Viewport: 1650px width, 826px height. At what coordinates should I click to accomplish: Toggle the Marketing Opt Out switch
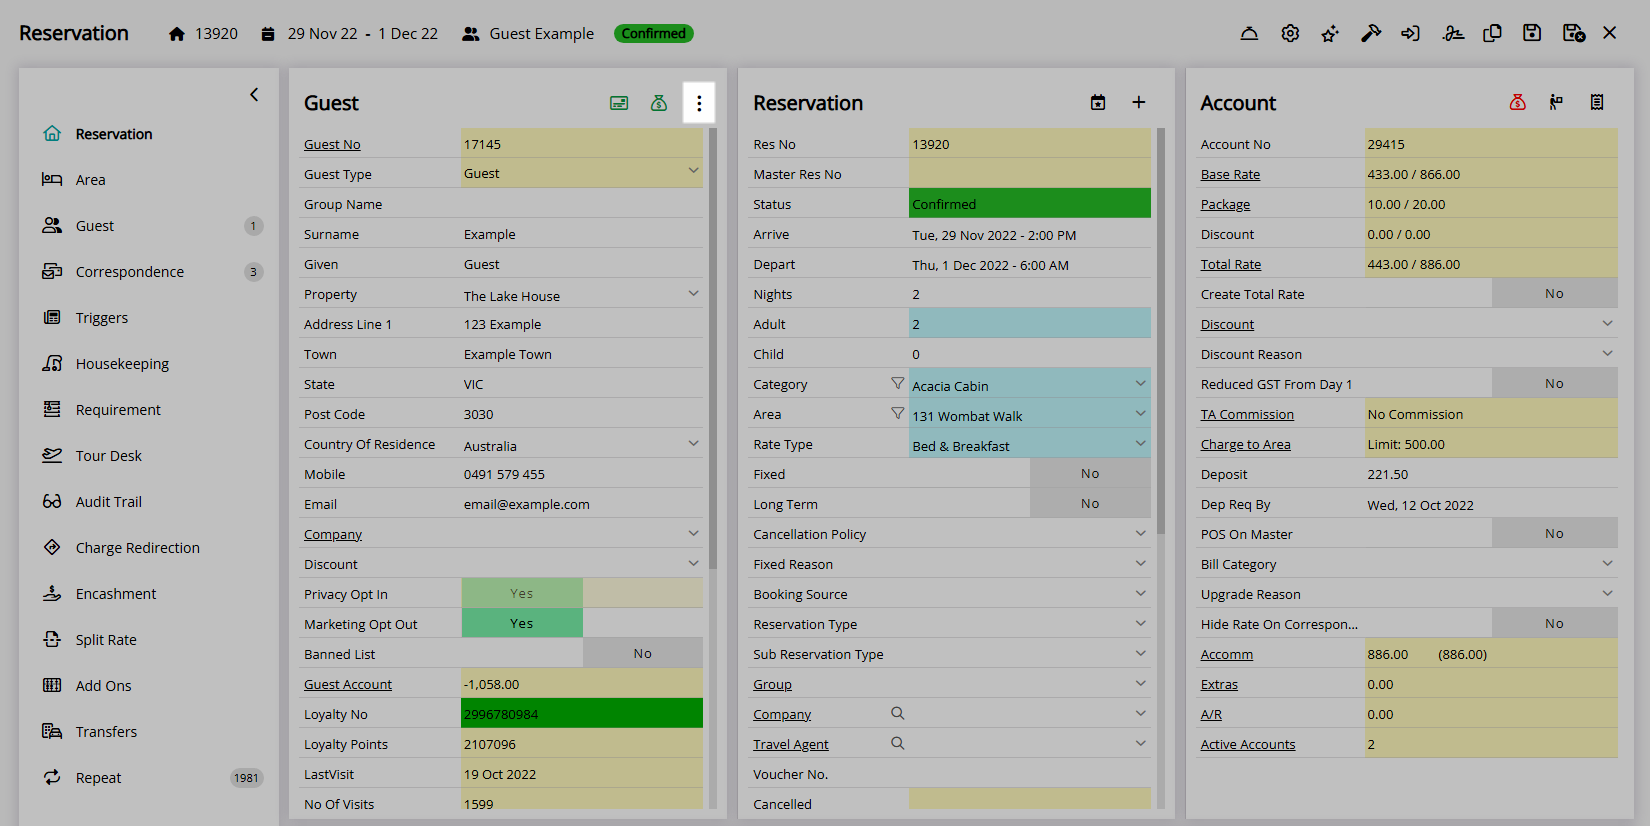pos(582,623)
